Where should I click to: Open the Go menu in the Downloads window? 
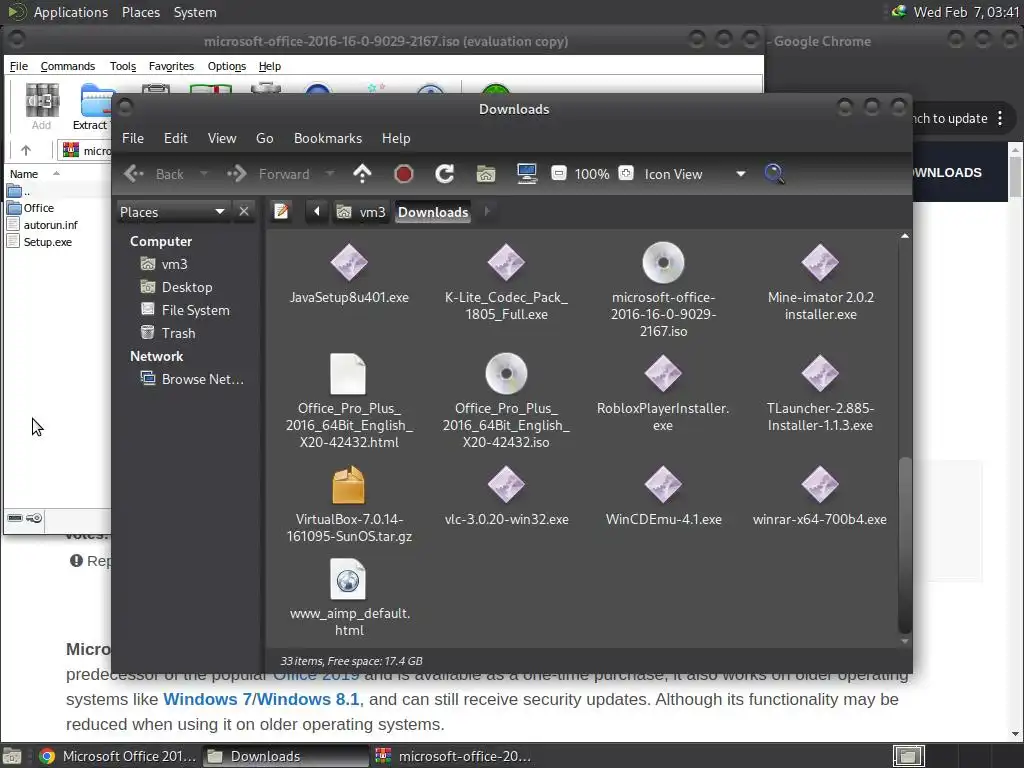pos(264,138)
